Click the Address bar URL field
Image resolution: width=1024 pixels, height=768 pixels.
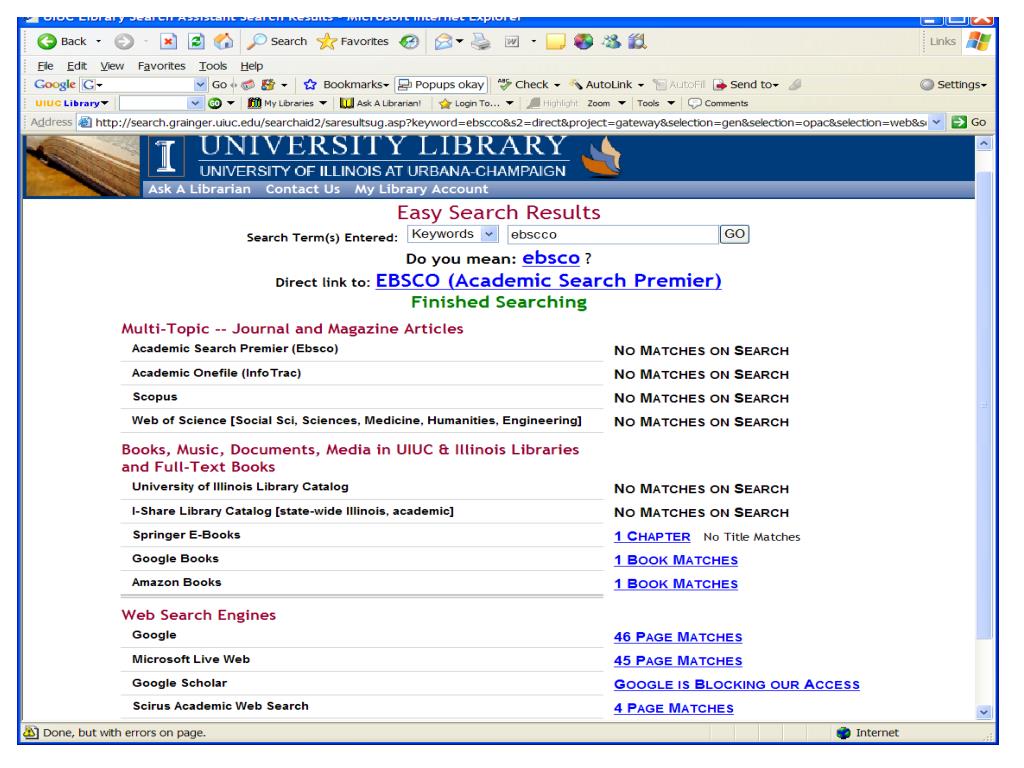510,122
